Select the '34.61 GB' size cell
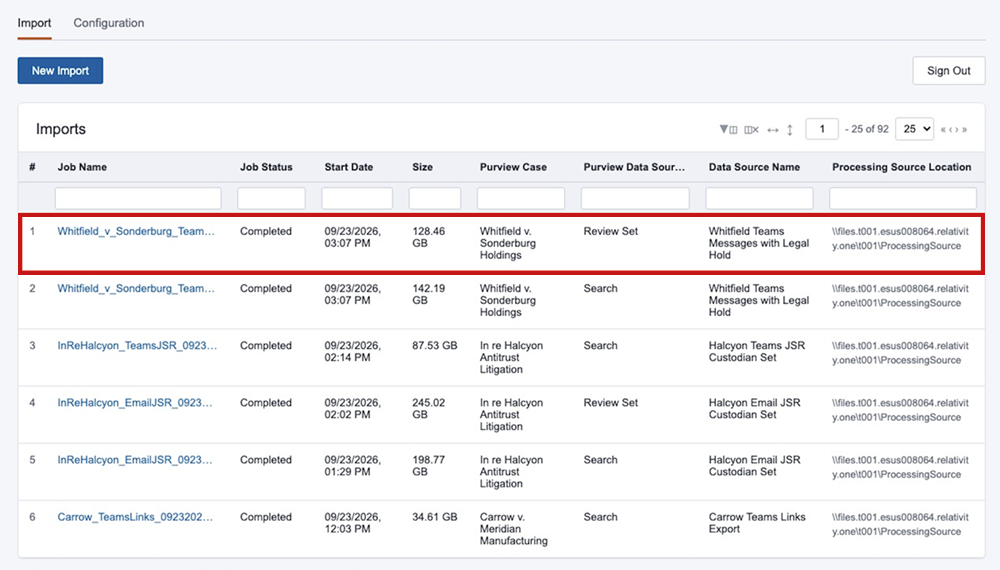 click(435, 517)
